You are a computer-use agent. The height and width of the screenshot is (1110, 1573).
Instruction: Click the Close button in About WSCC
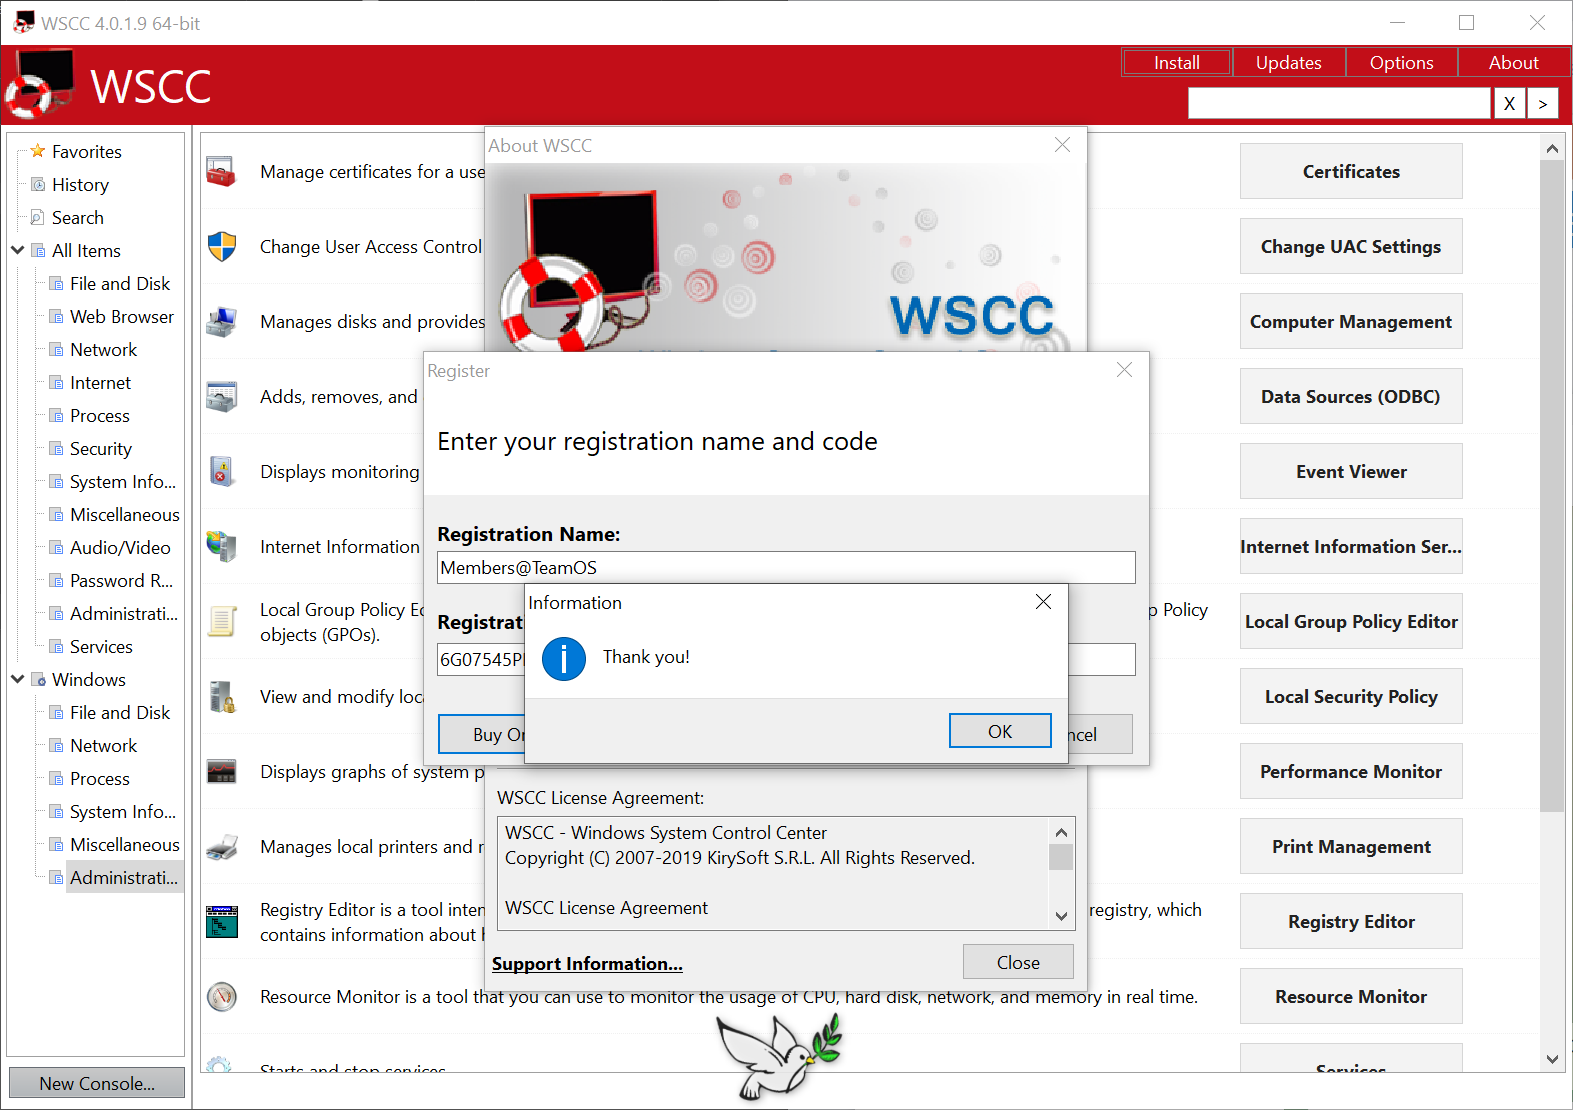1018,962
